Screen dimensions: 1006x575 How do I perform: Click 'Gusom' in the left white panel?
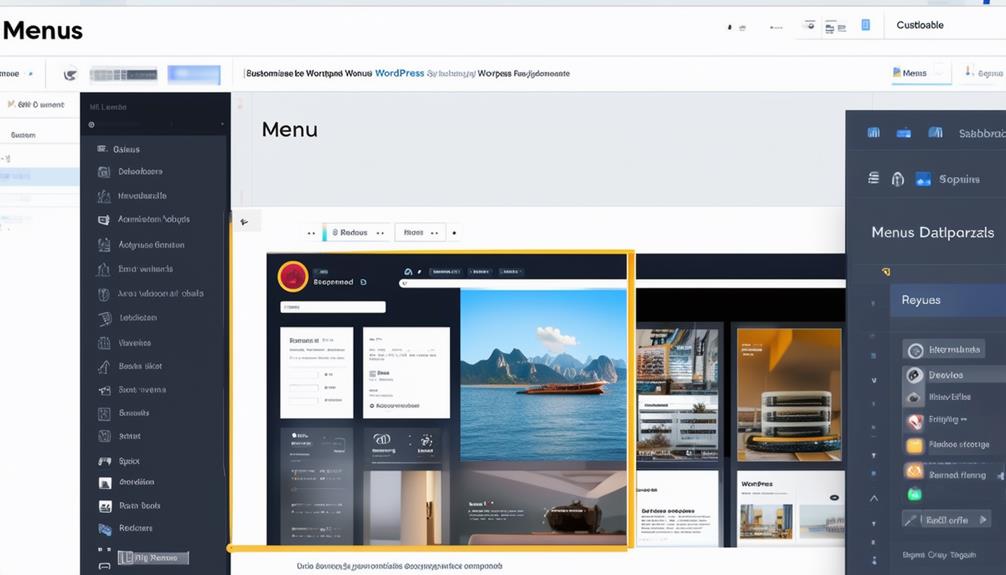[x=23, y=135]
